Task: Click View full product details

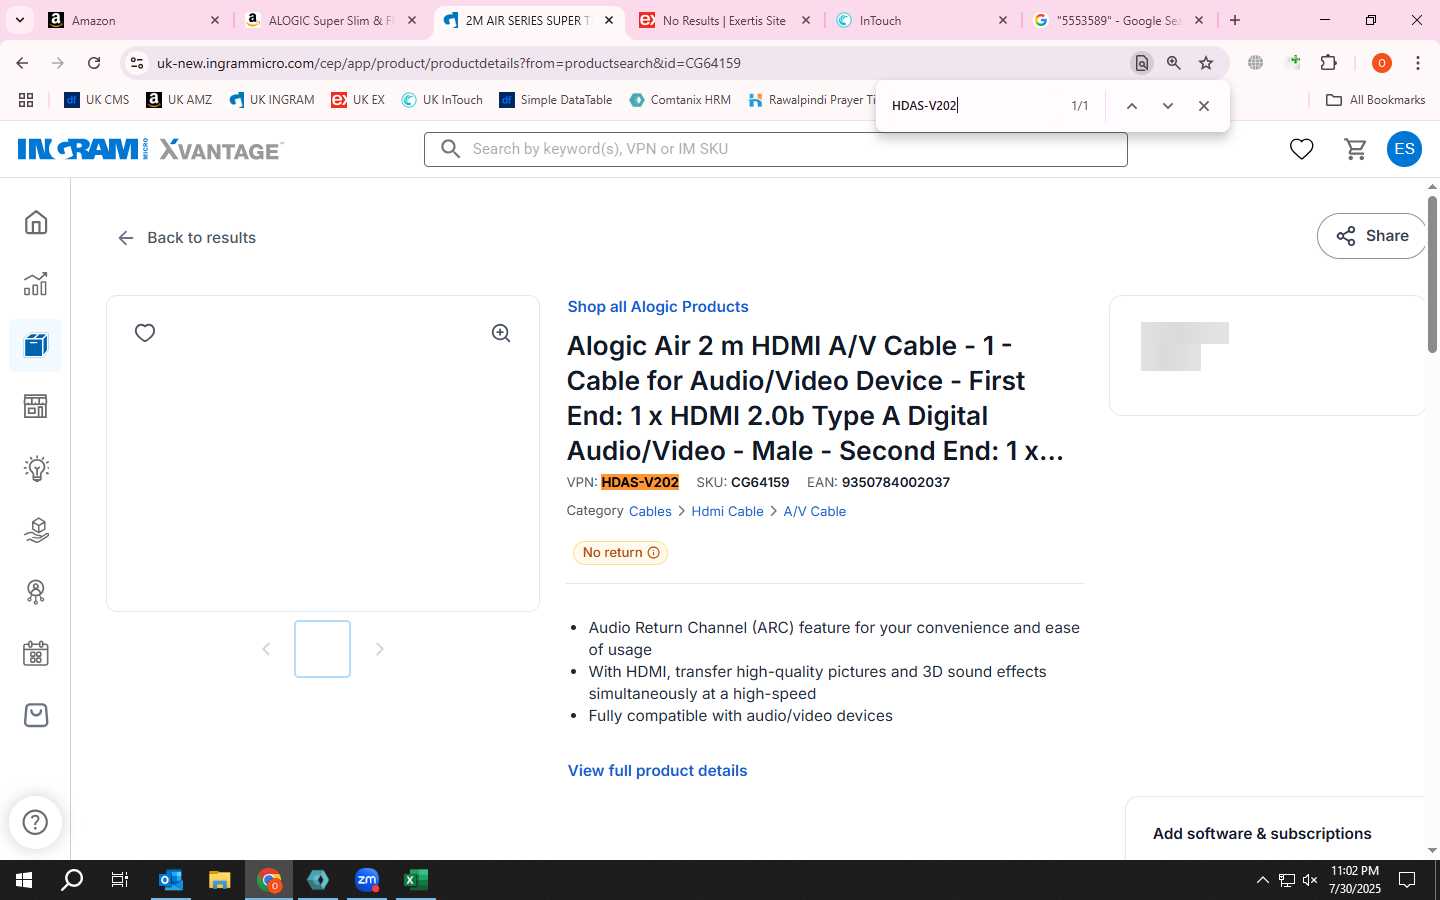Action: click(x=658, y=771)
